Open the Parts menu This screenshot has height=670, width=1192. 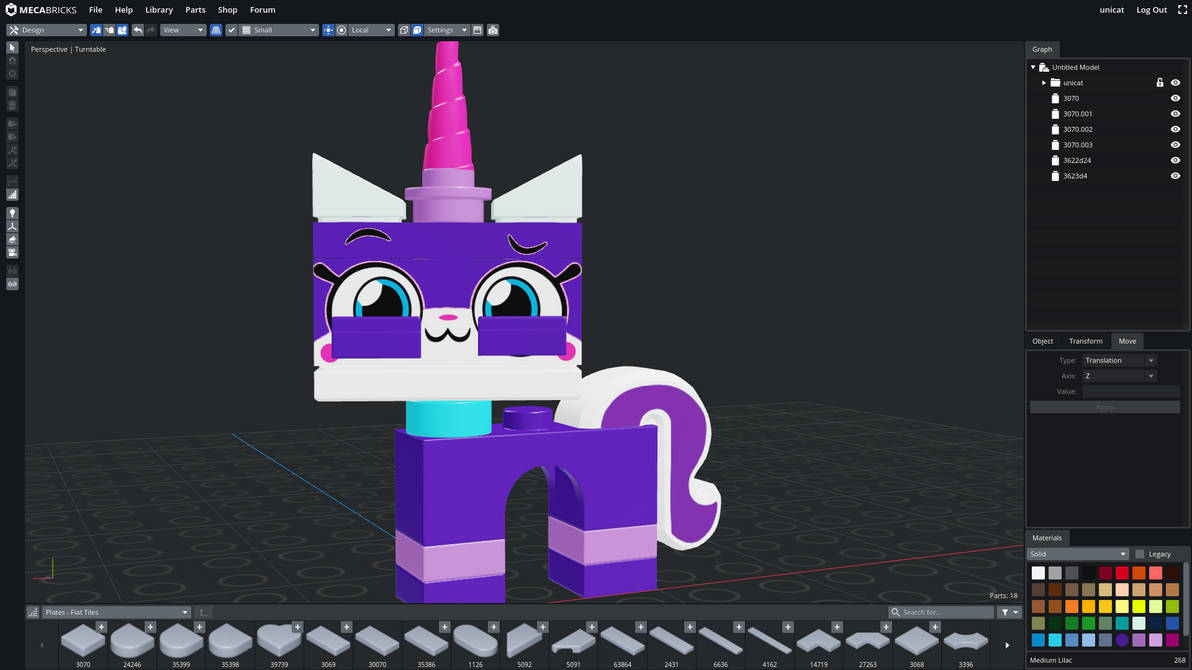point(195,10)
